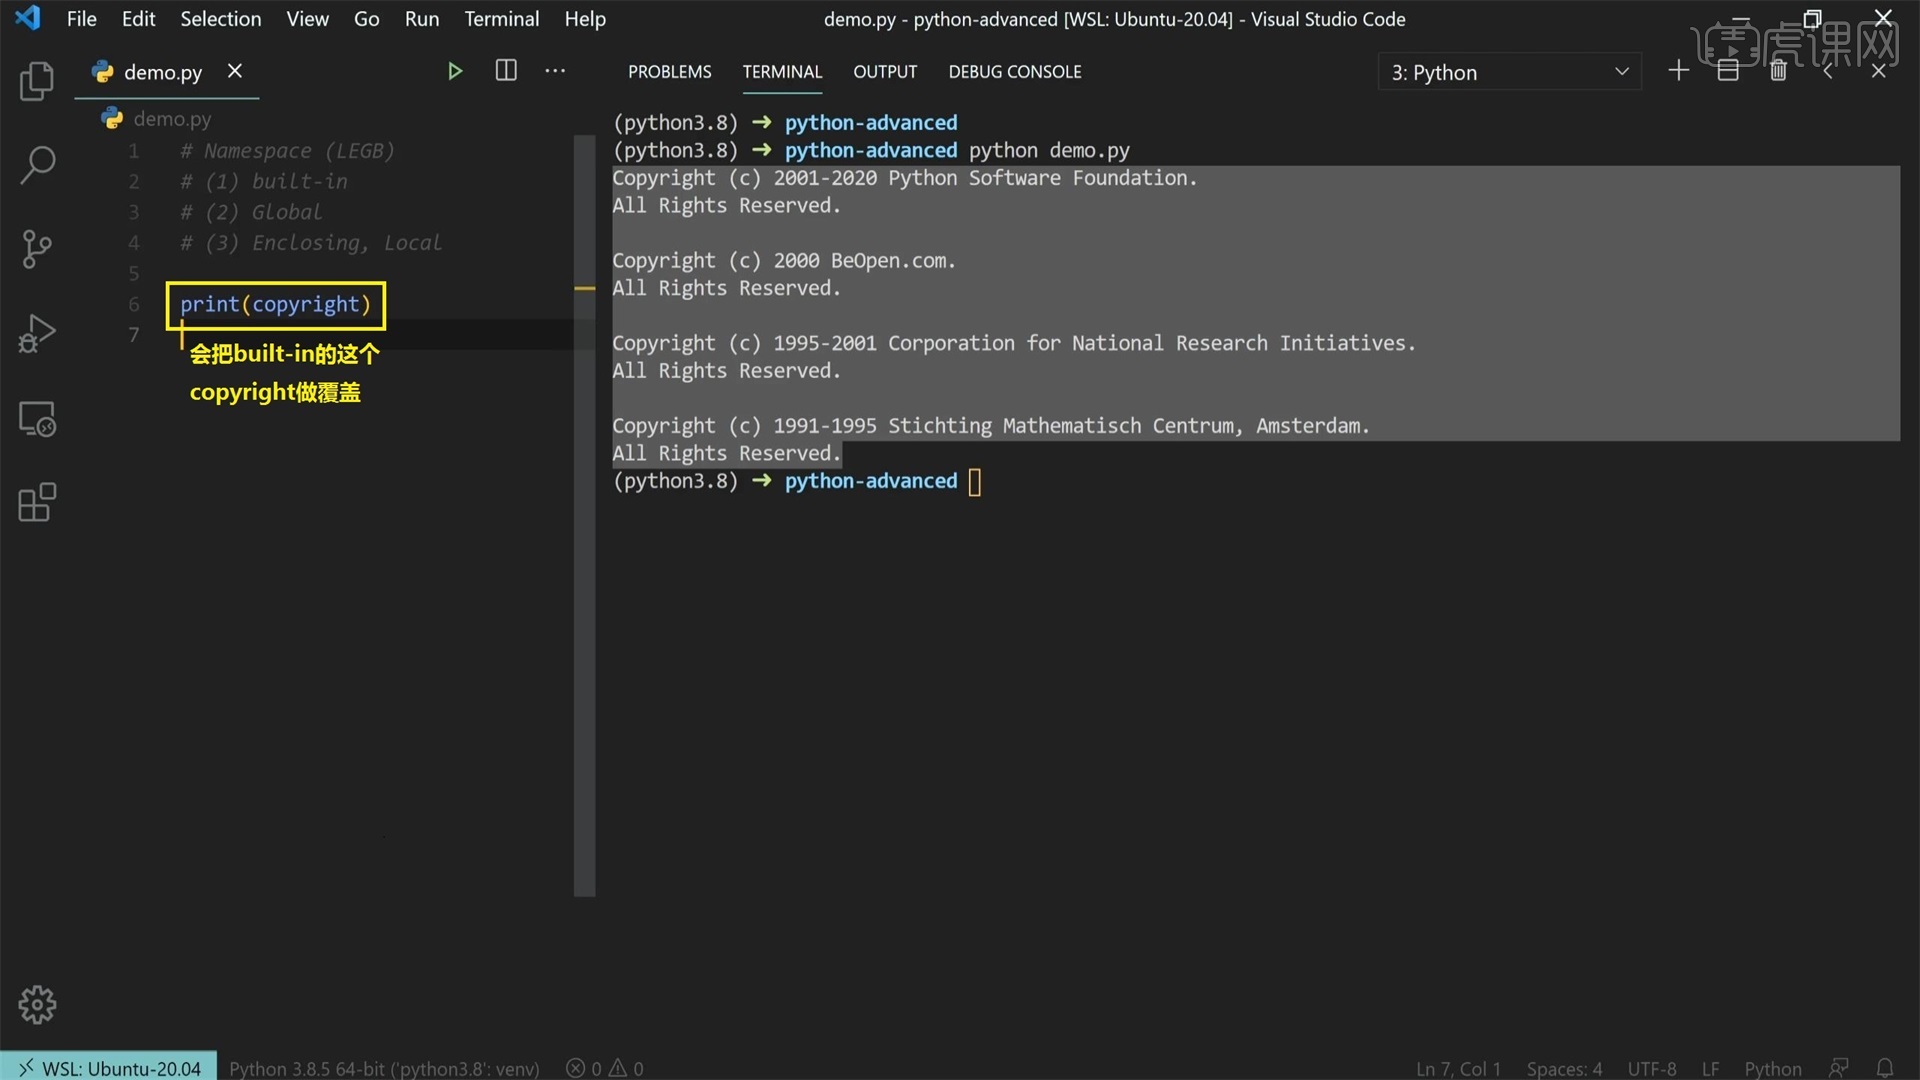The image size is (1920, 1080).
Task: Open the Remote Explorer
Action: coord(37,418)
